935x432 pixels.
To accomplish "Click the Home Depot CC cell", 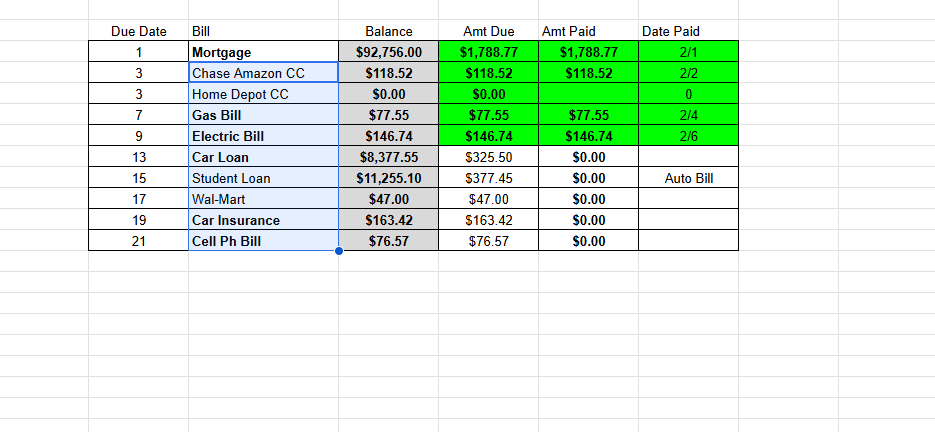I will point(264,94).
